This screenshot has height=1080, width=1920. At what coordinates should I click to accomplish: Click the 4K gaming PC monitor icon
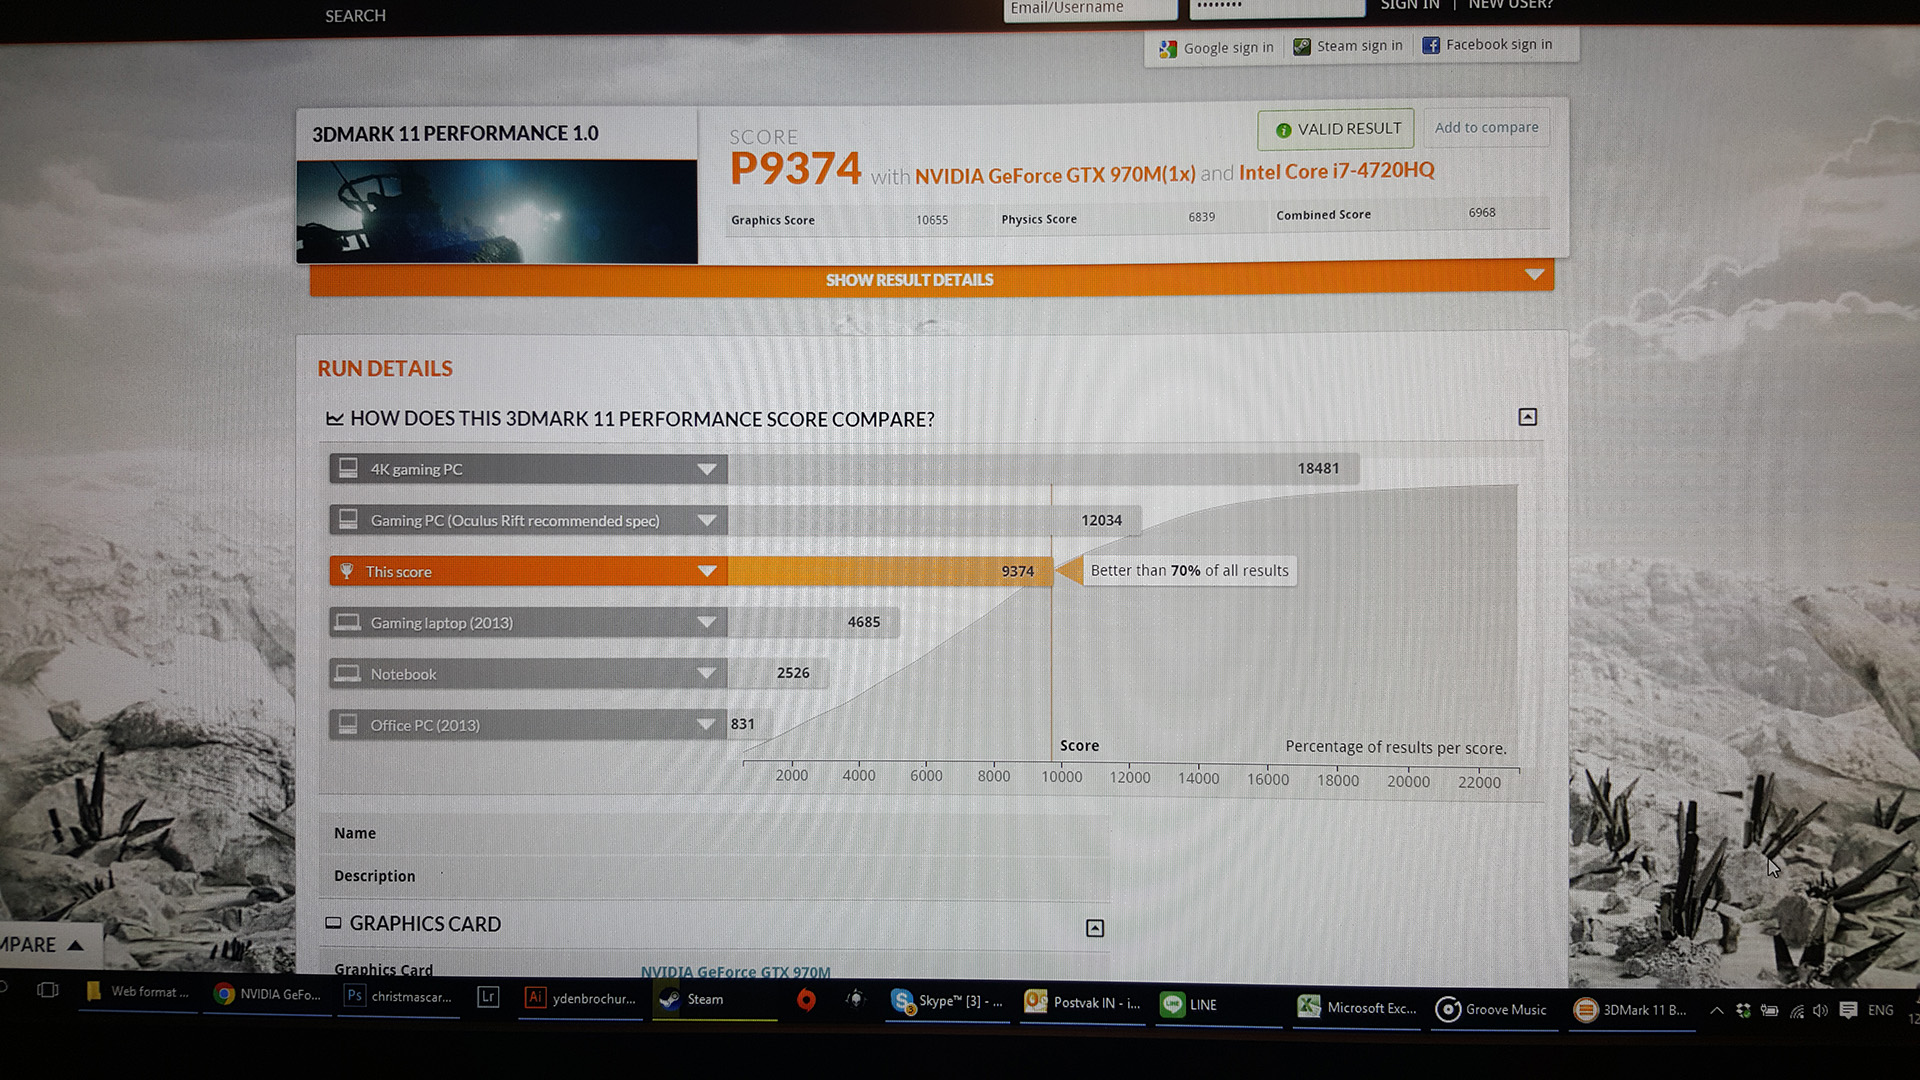pyautogui.click(x=348, y=468)
